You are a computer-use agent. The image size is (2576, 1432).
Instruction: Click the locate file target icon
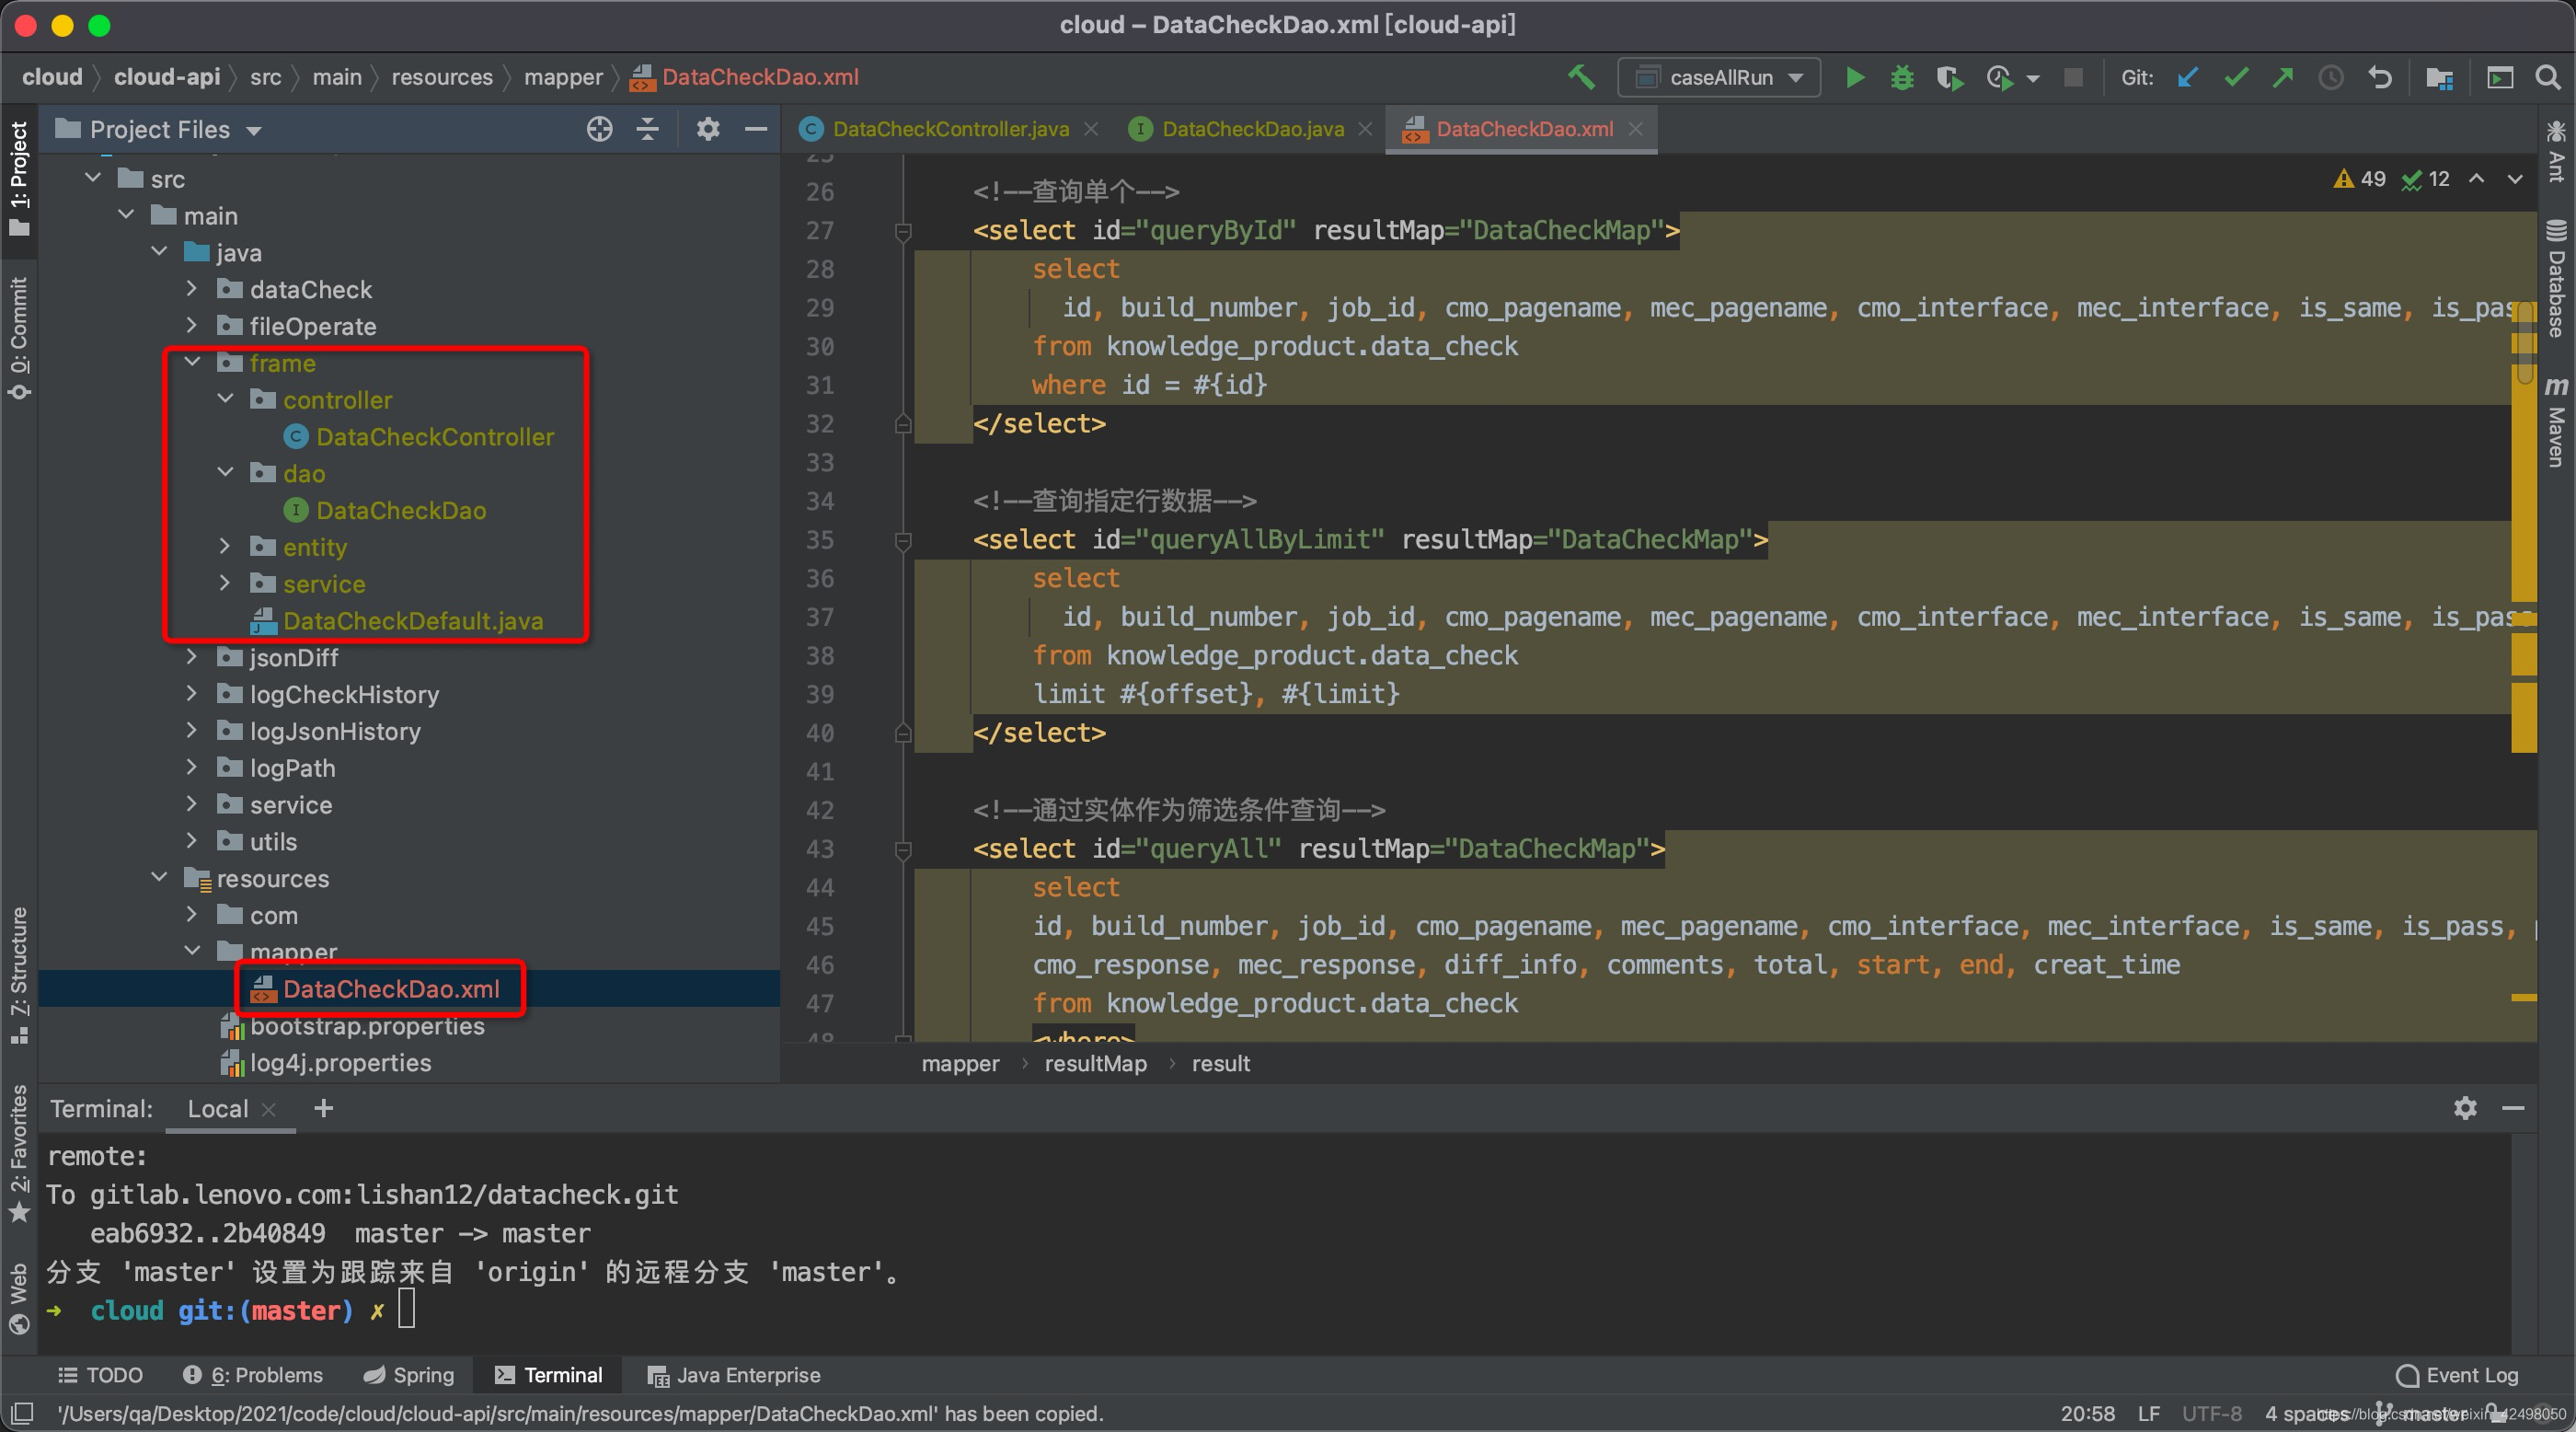point(599,129)
